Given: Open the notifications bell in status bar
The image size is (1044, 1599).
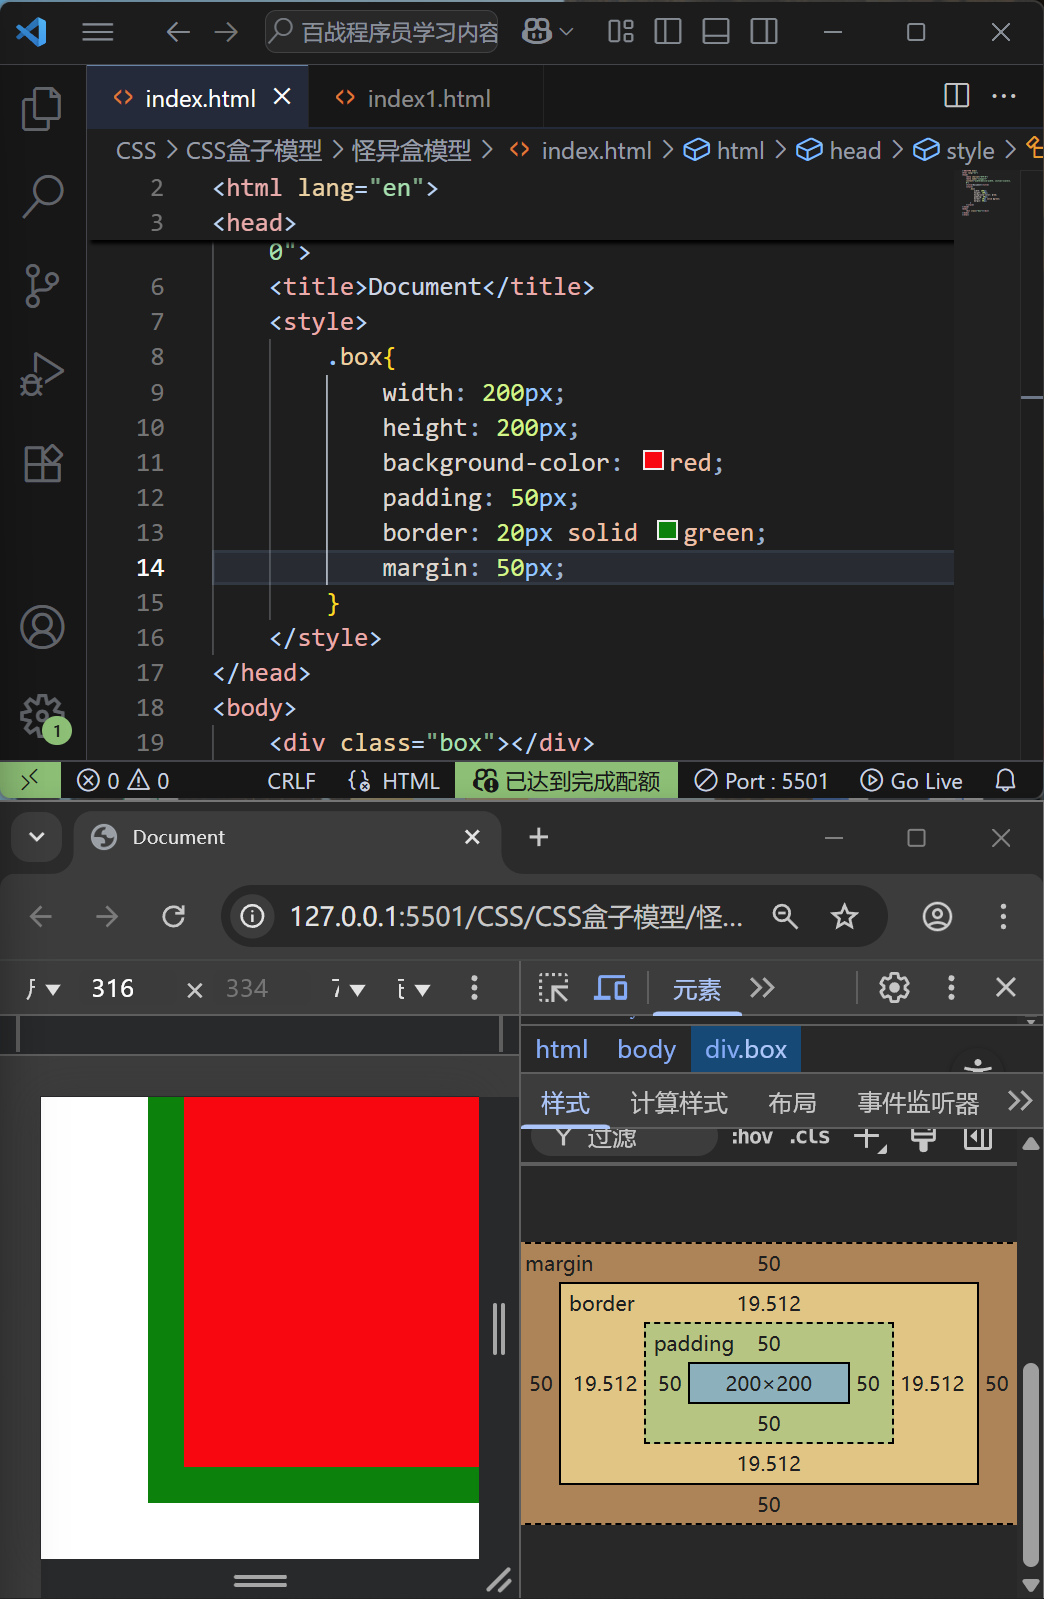Looking at the screenshot, I should (x=1006, y=781).
